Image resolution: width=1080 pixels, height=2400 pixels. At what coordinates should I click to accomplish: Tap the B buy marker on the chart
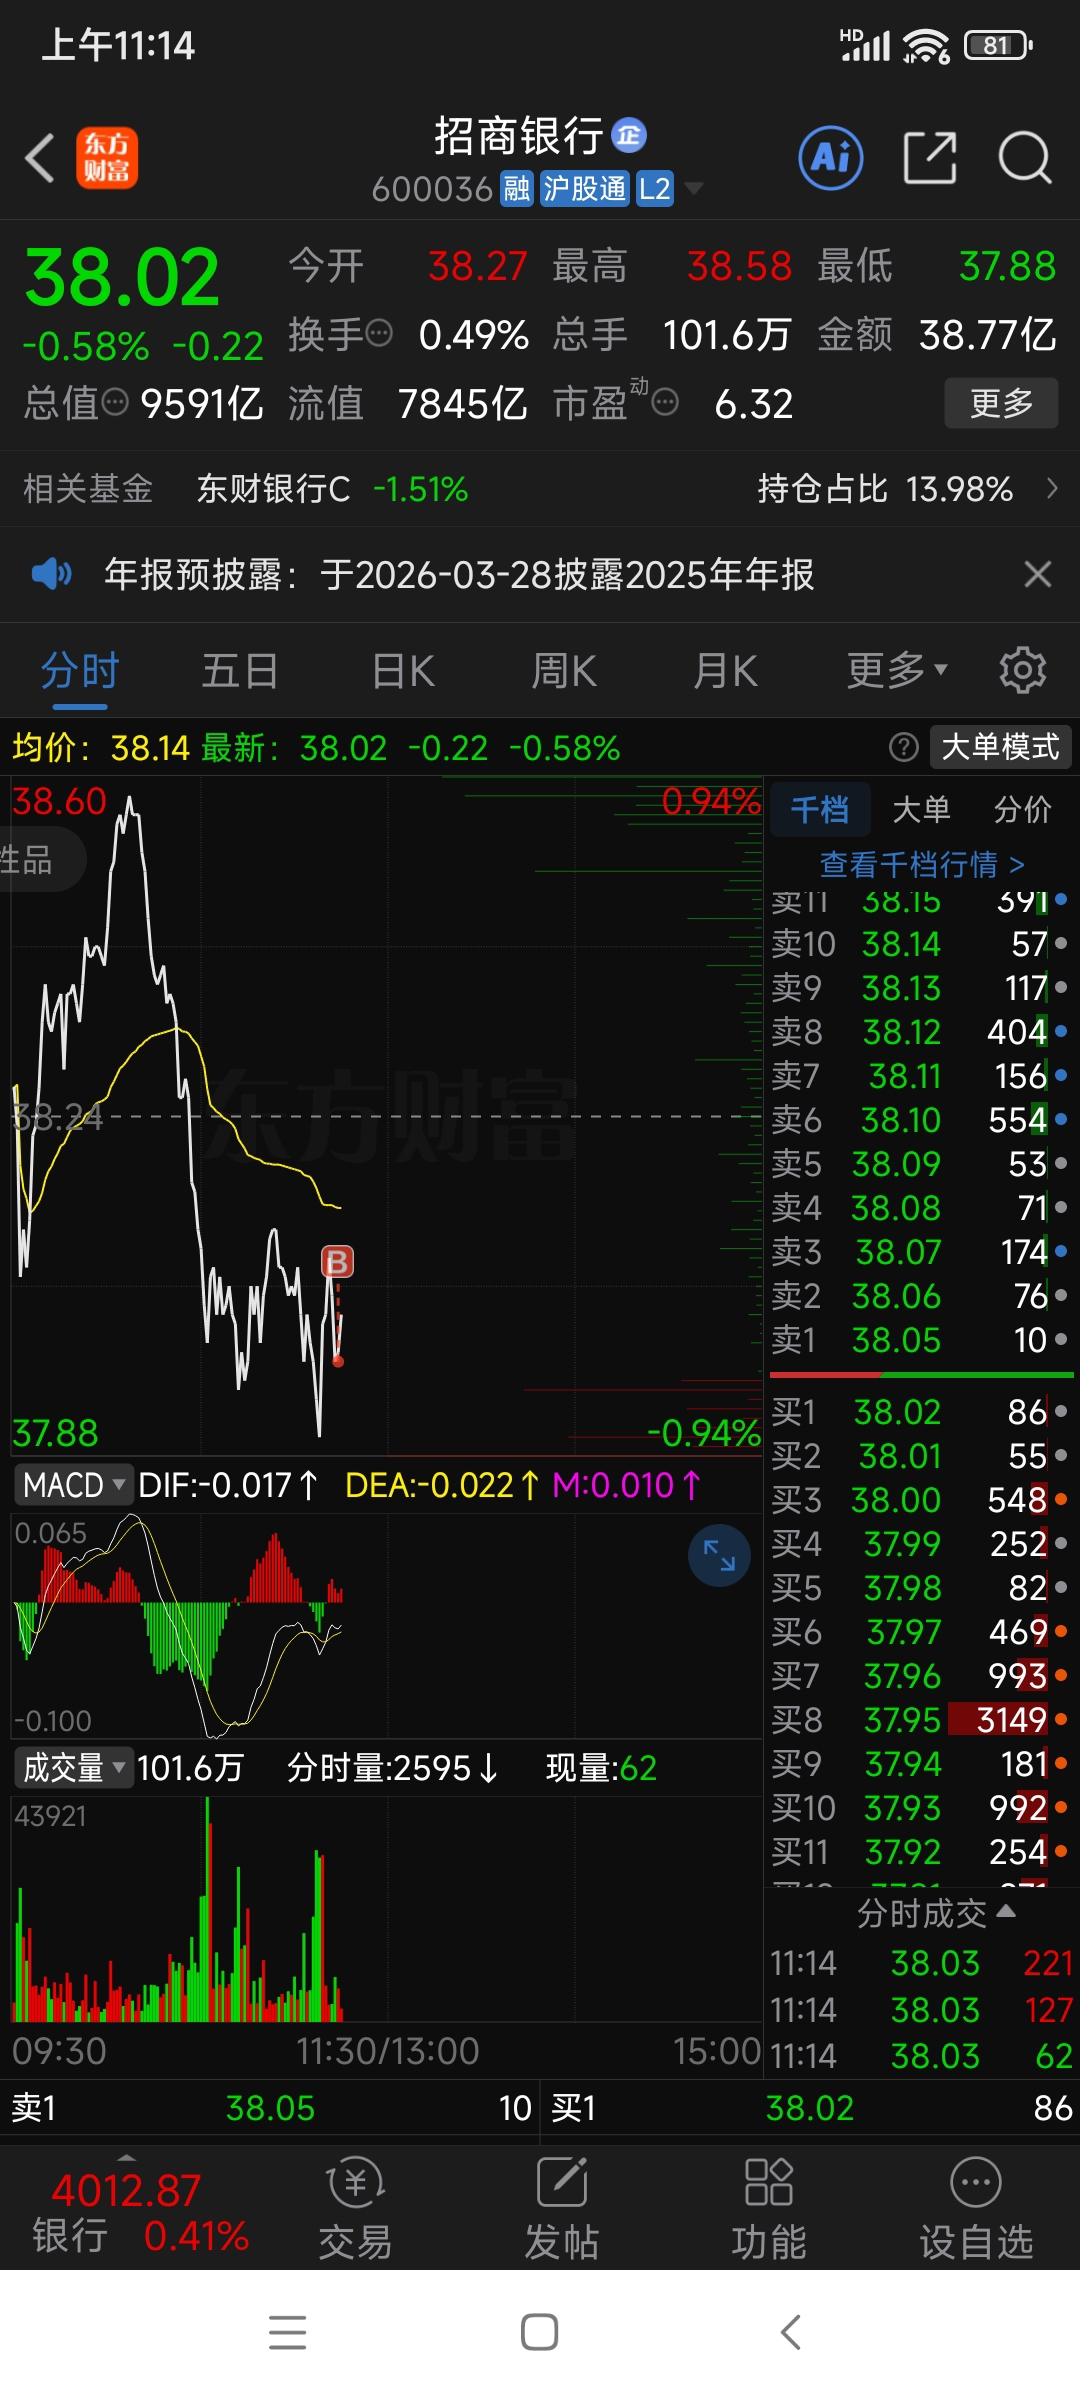coord(337,1262)
